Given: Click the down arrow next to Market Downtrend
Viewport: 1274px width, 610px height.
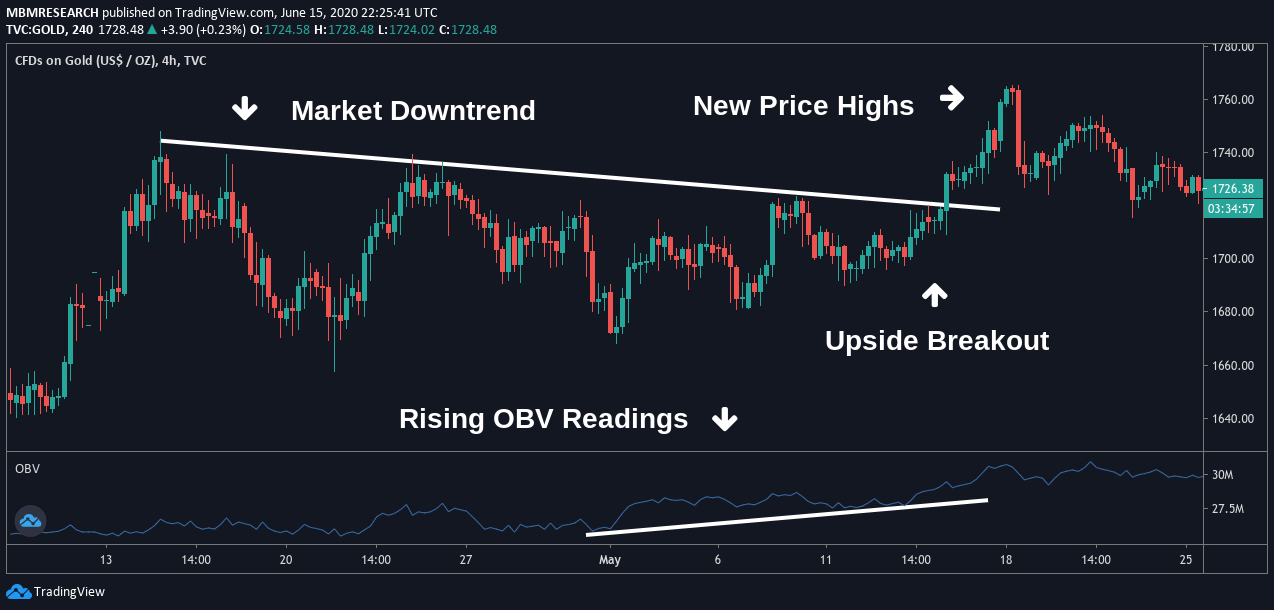Looking at the screenshot, I should tap(244, 108).
